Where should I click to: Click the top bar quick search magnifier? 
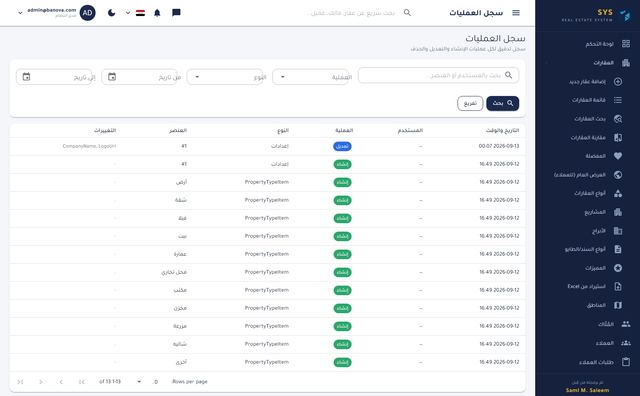(x=407, y=13)
